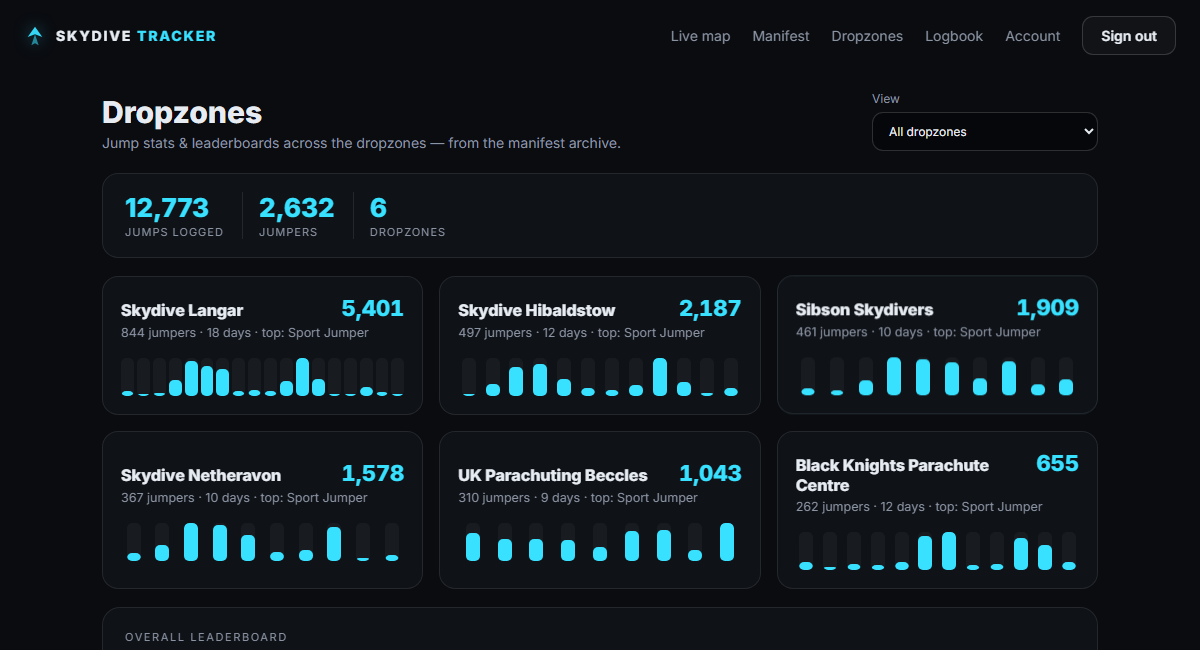Click the SKYDIVE TRACKER brand title
1200x650 pixels.
pos(136,36)
